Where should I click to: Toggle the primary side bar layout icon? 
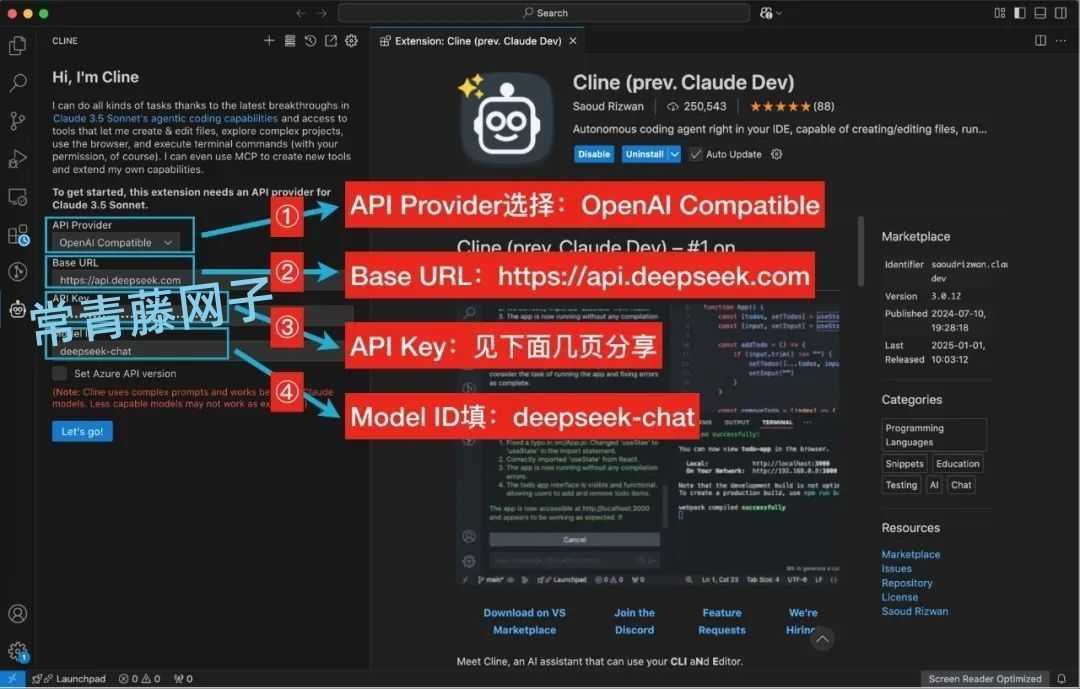coord(1020,12)
